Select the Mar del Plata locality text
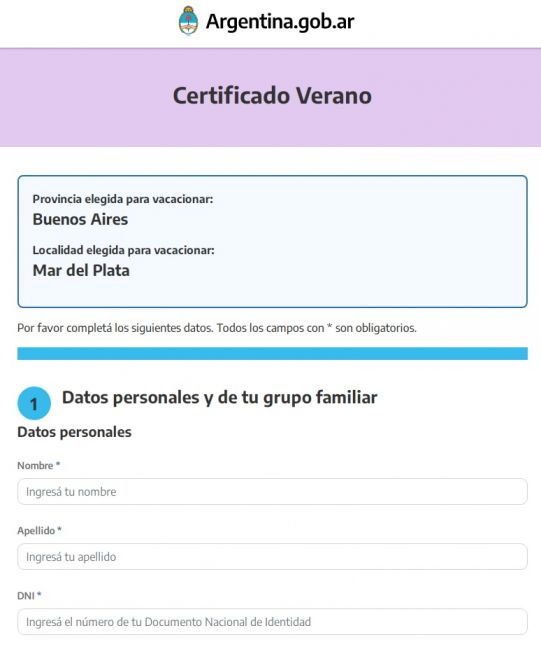541x647 pixels. tap(81, 270)
